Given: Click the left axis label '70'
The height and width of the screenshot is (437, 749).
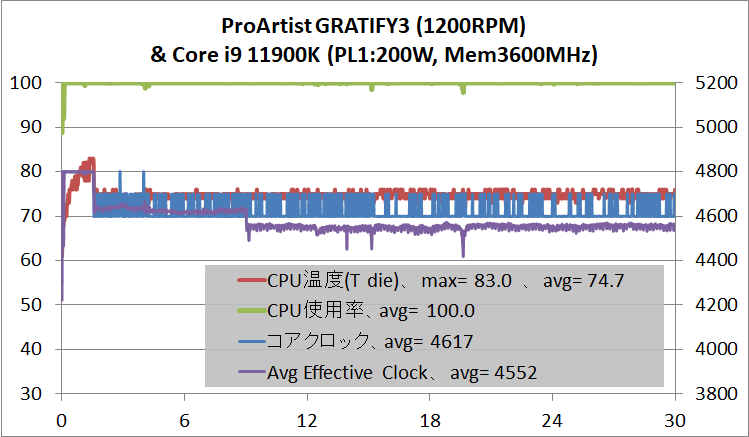Looking at the screenshot, I should [31, 216].
